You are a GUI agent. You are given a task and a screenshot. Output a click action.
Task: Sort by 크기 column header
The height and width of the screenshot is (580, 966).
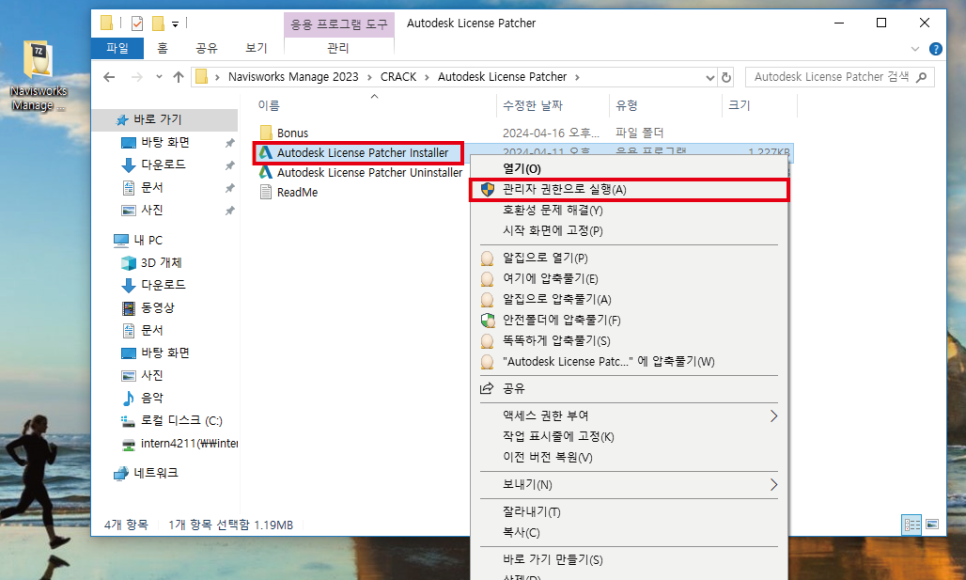(x=739, y=105)
